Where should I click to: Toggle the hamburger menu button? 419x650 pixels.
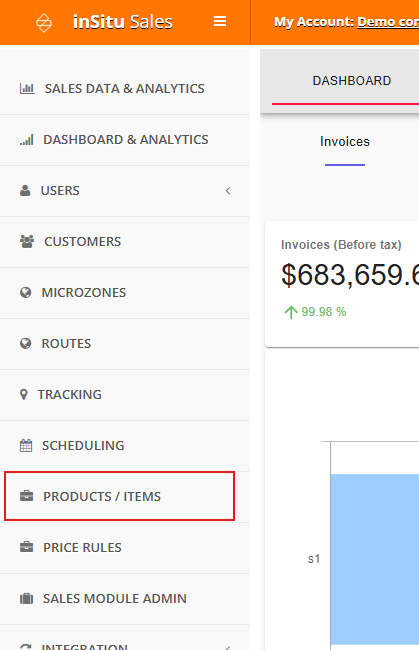pos(220,21)
